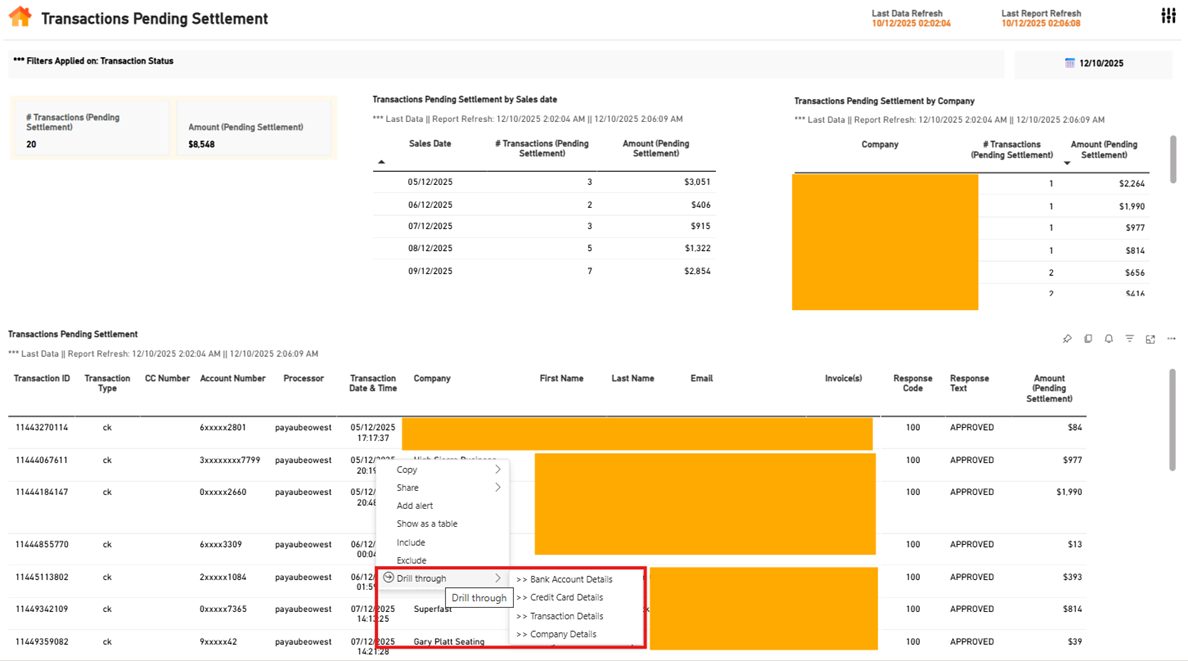Select transaction ID 11449359082

[x=42, y=641]
